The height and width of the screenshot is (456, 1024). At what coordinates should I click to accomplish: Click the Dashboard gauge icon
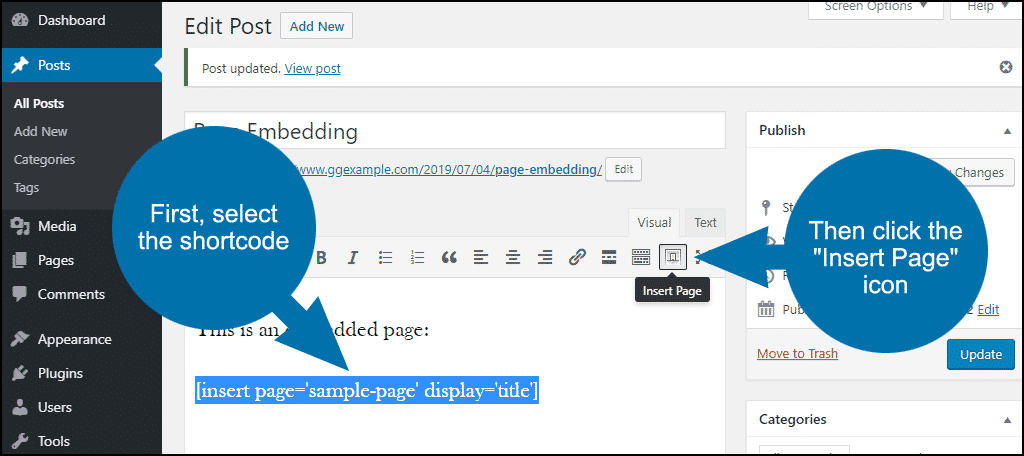click(x=20, y=20)
